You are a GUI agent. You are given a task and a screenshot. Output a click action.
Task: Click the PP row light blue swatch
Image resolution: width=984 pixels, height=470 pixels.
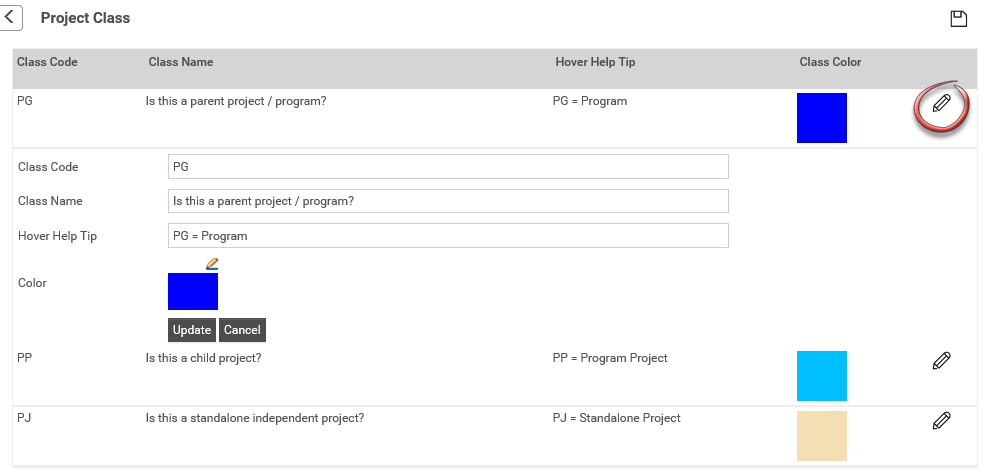coord(821,376)
